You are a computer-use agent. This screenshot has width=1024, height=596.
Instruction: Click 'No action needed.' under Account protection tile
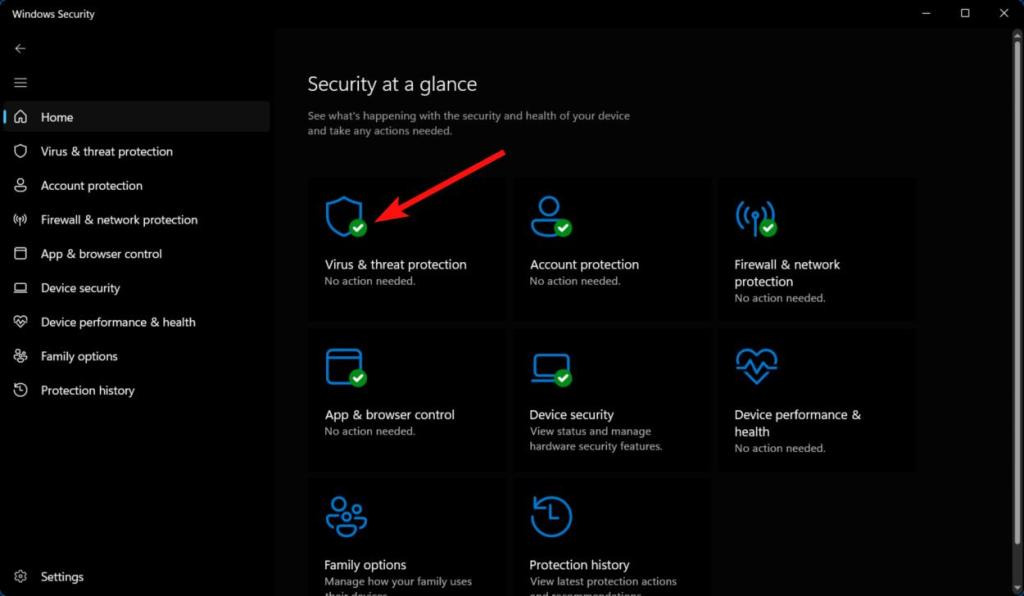575,281
